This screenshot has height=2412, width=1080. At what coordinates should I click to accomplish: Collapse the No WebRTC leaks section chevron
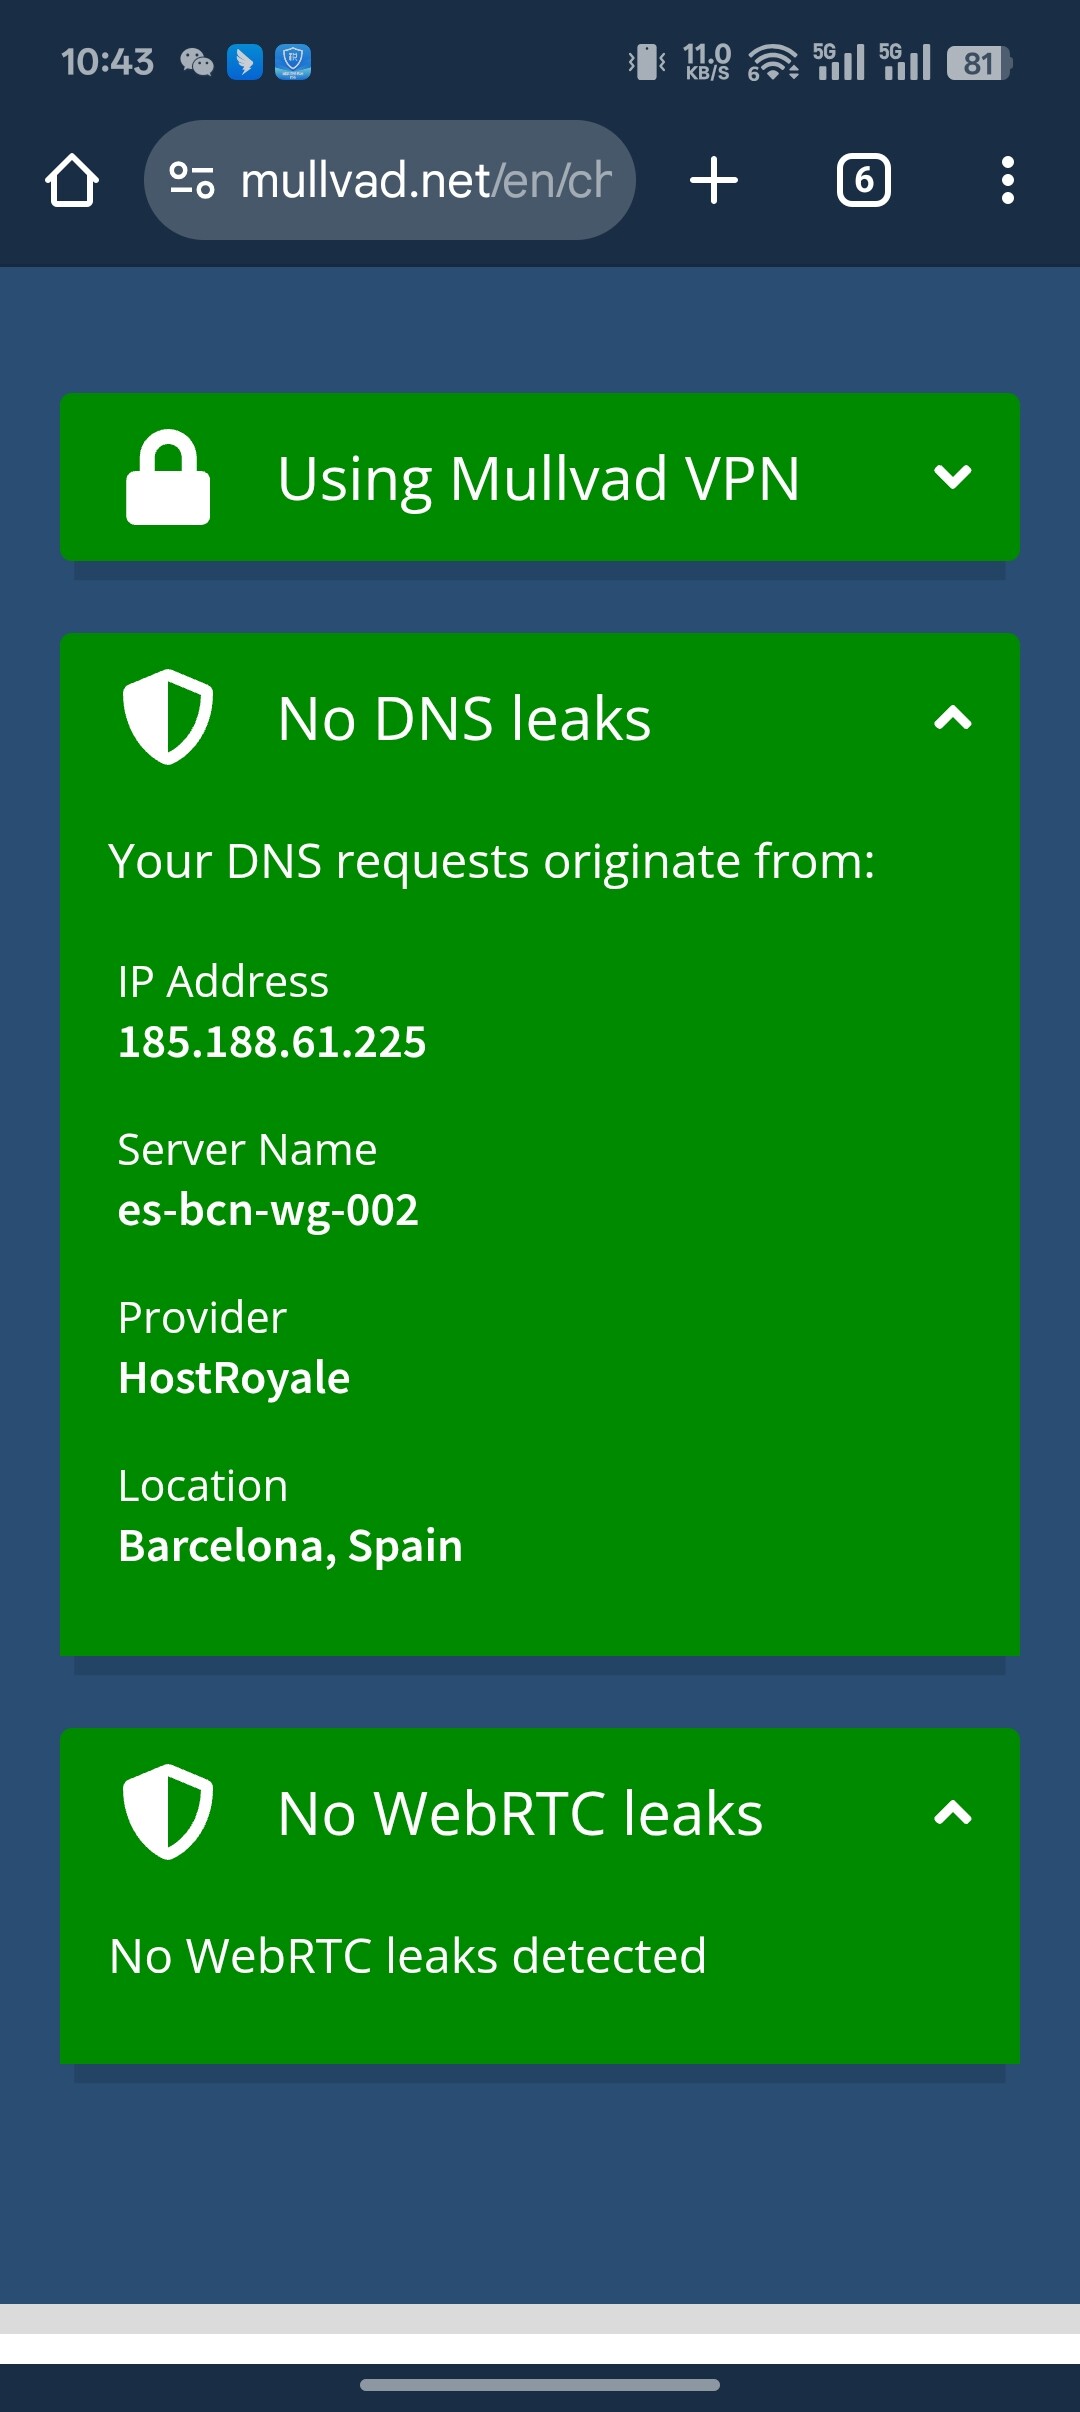point(952,1813)
